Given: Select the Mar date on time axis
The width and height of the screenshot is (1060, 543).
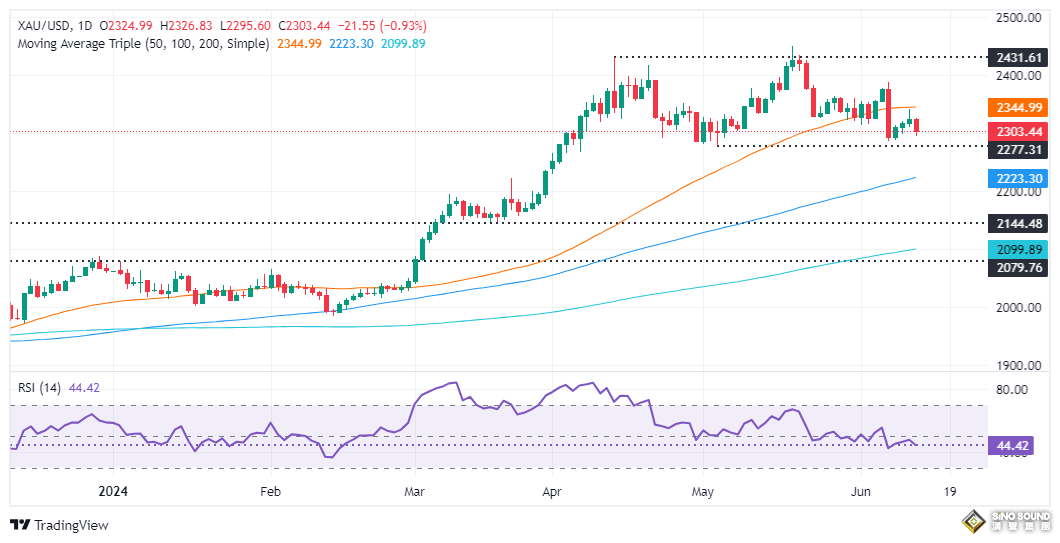Looking at the screenshot, I should 414,492.
